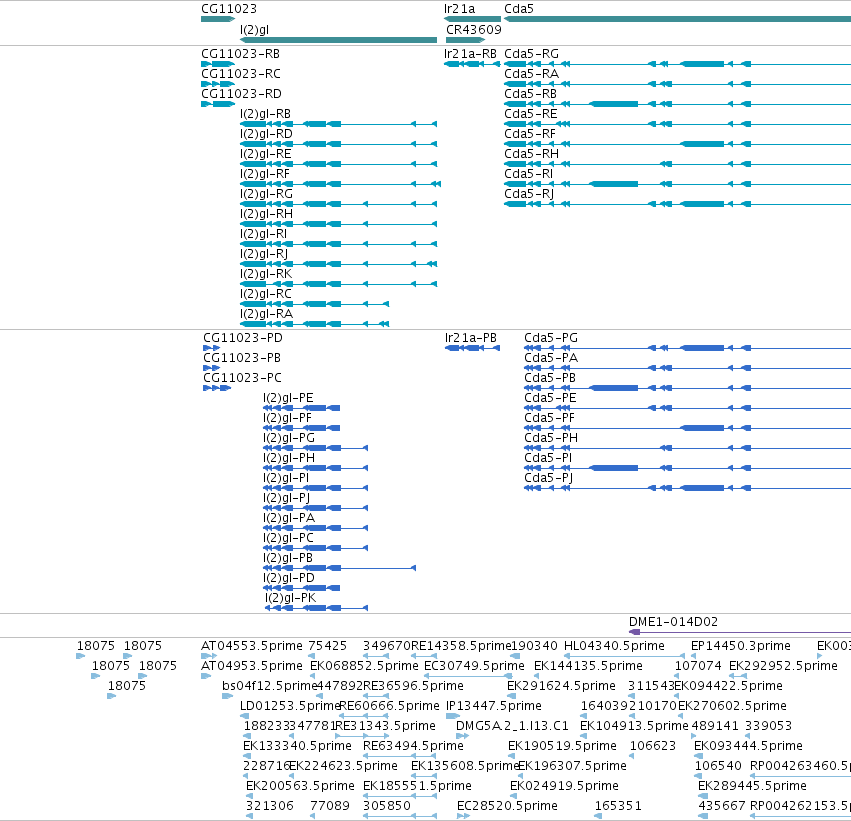Select the CG11023-PD protein label

(243, 338)
